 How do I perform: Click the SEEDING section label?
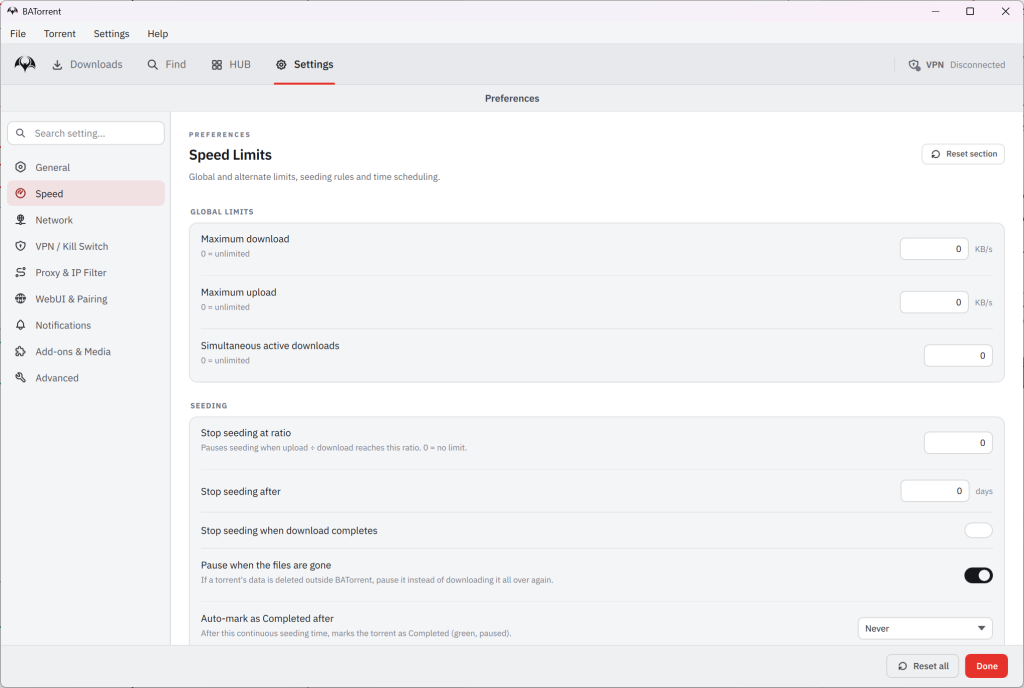[209, 405]
